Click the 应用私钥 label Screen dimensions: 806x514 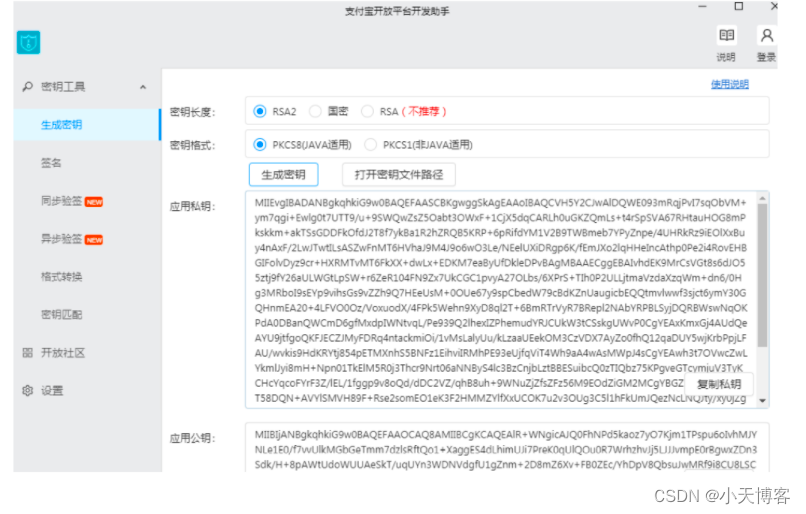click(193, 207)
